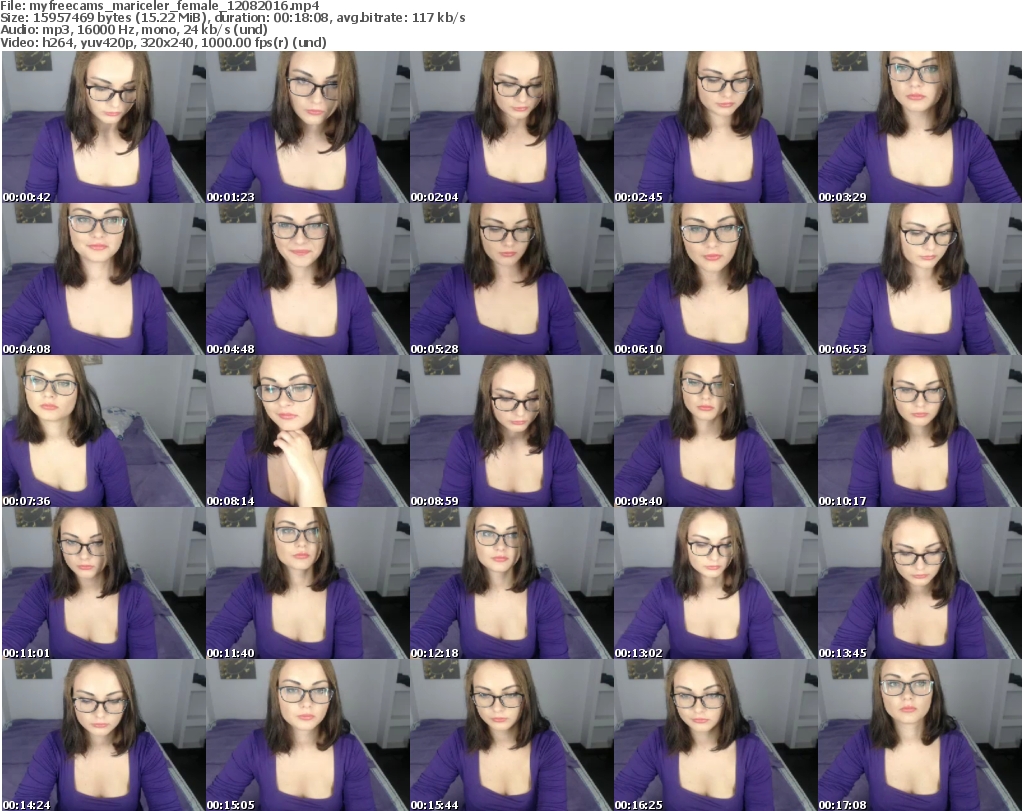Select the thumbnail timestamped 00:02:04
Viewport: 1024px width, 811px height.
coord(511,127)
